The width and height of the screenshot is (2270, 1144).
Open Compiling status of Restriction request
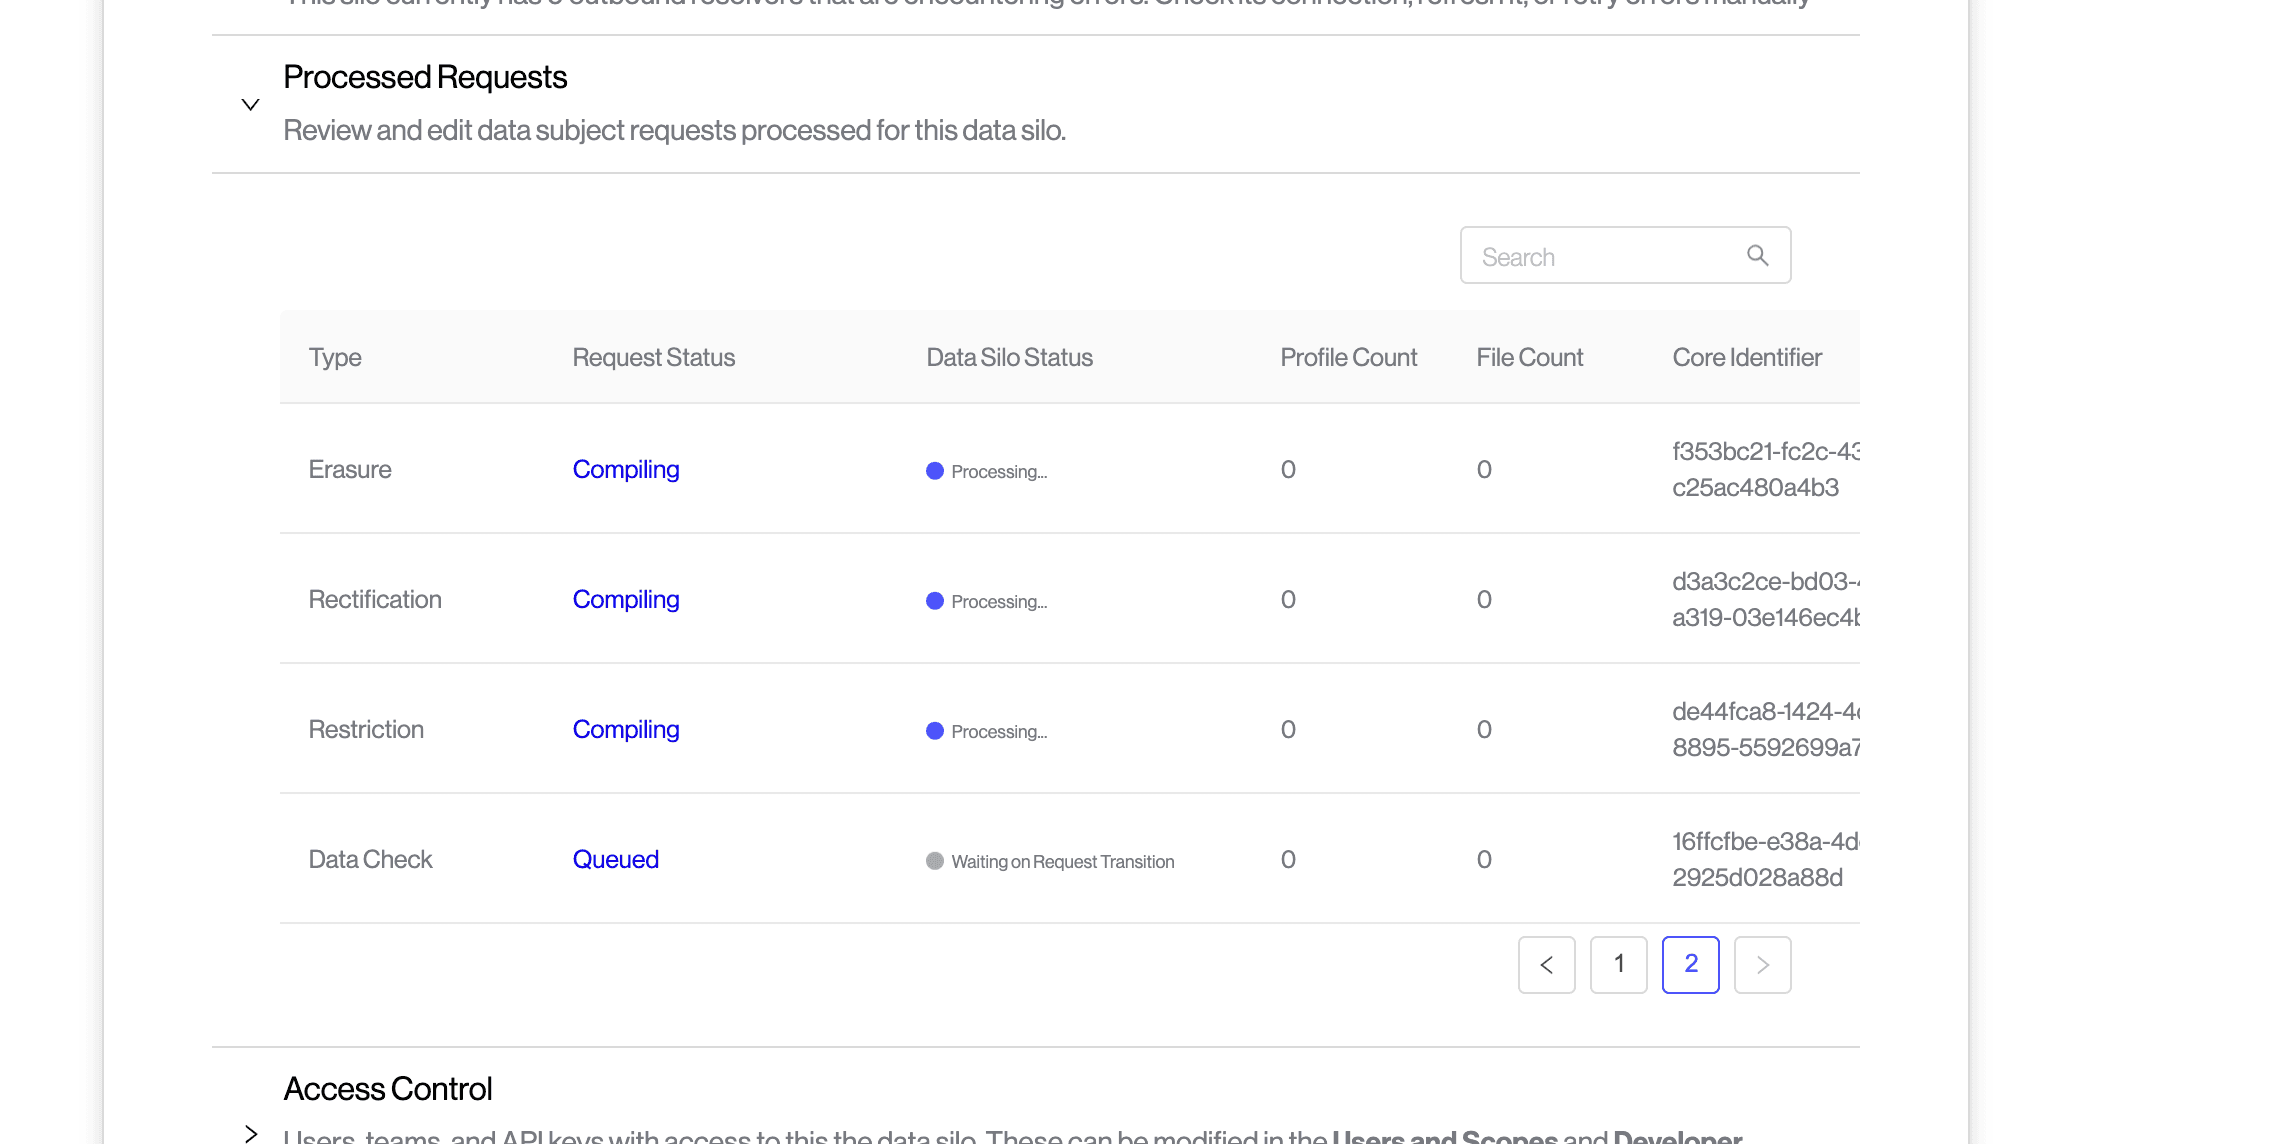coord(625,729)
